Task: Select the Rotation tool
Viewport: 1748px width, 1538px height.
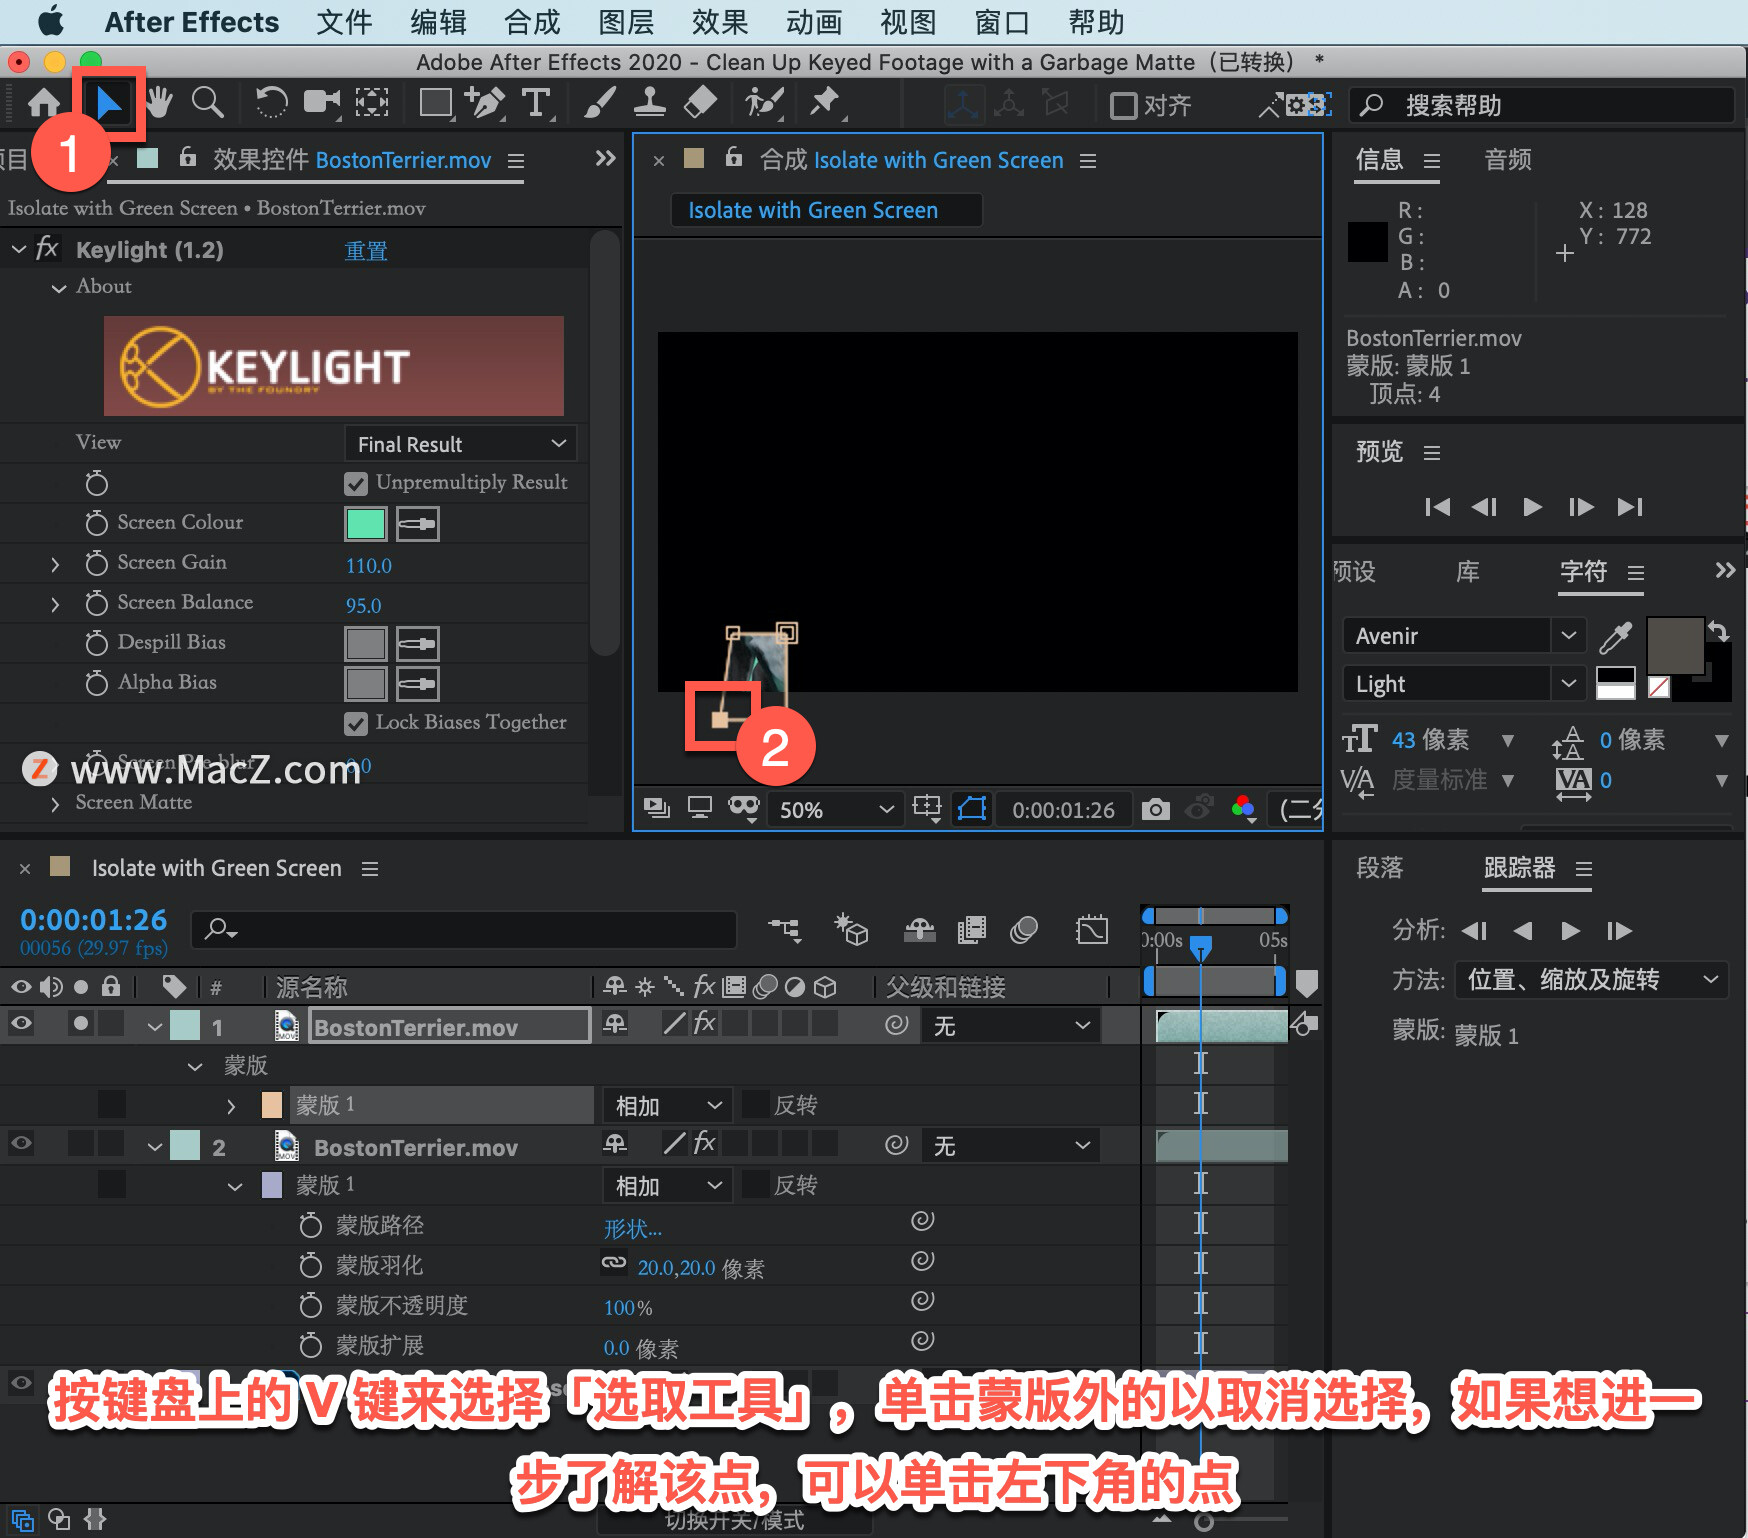Action: 271,102
